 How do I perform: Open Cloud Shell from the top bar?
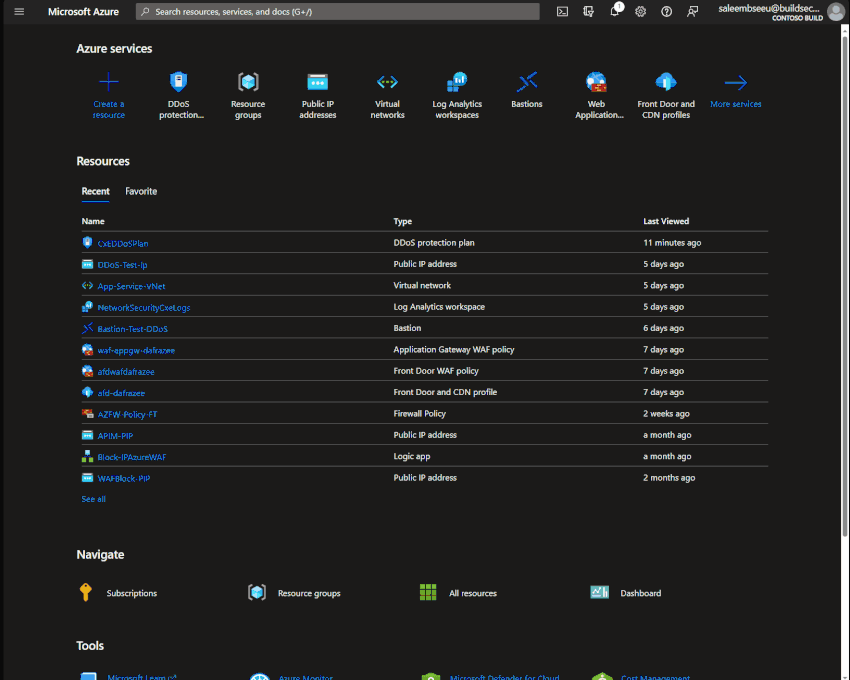[562, 11]
